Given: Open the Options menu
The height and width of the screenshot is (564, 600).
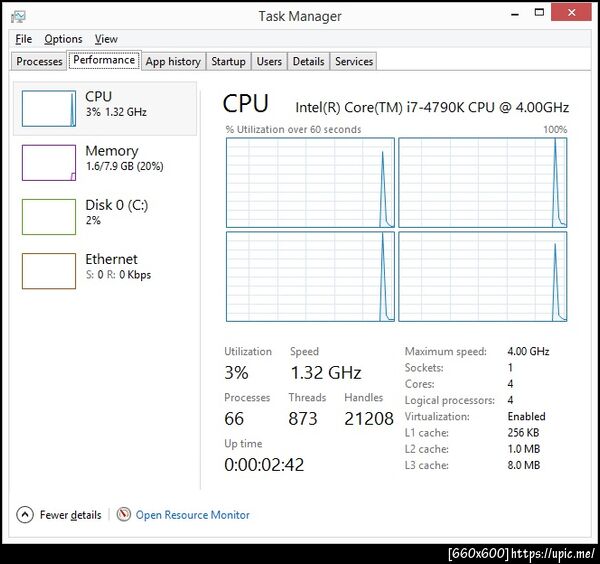Looking at the screenshot, I should point(63,39).
